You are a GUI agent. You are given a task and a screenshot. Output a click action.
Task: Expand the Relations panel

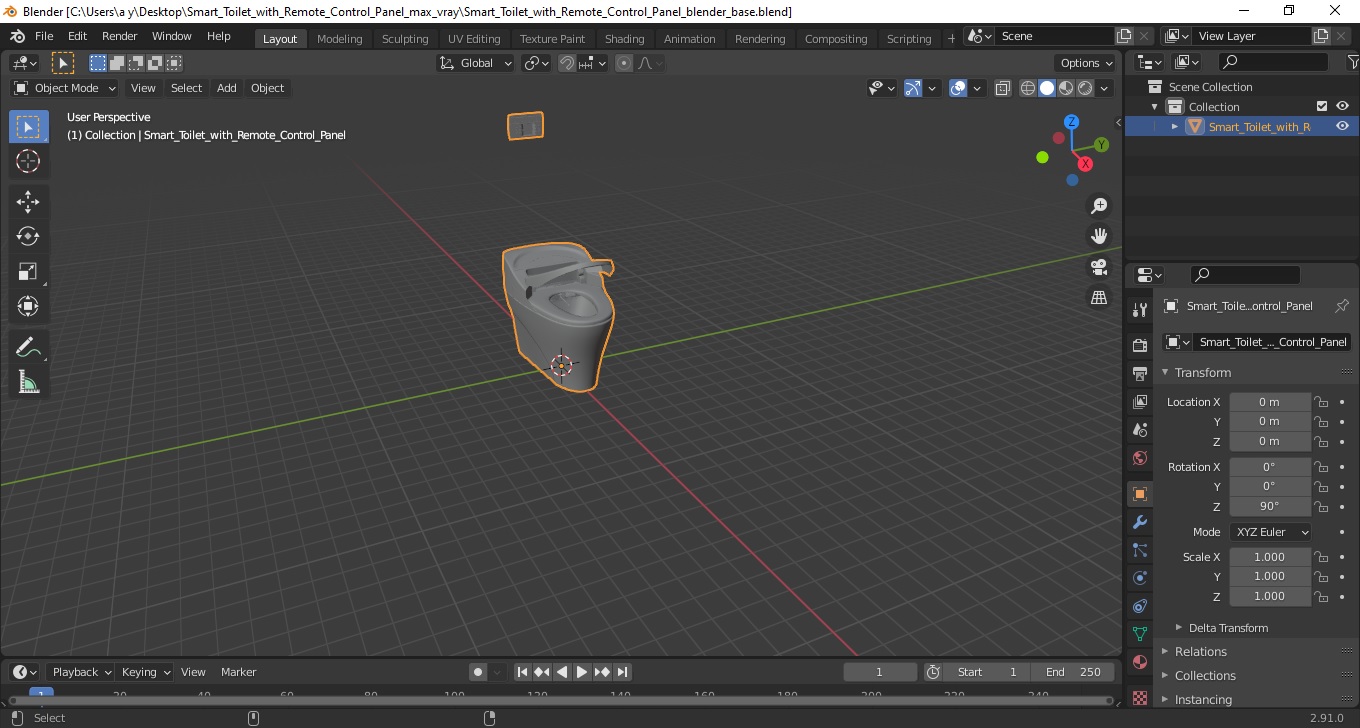[1200, 651]
